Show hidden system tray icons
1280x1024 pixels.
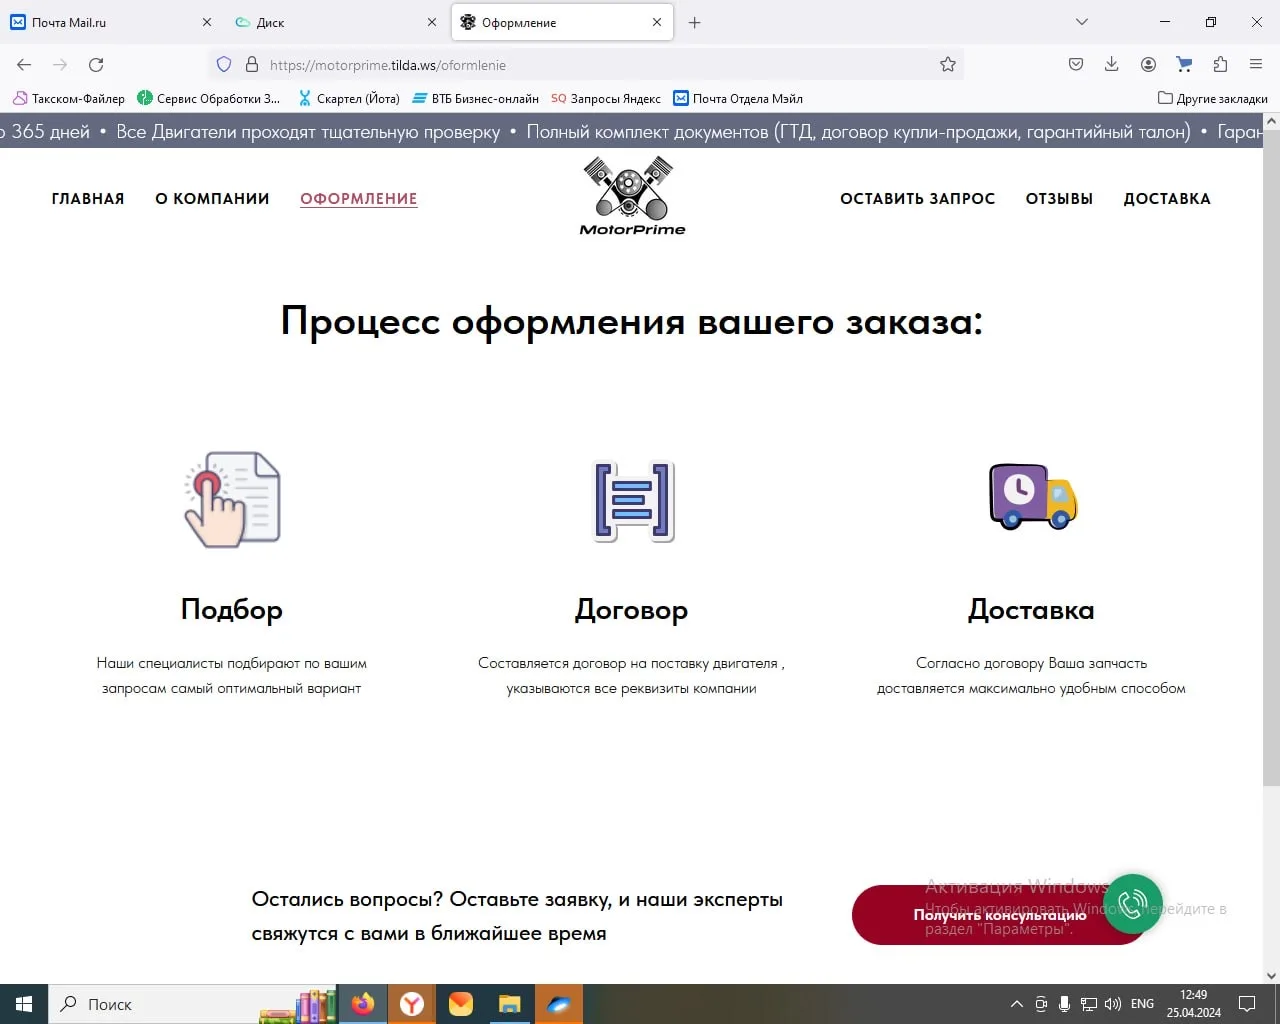tap(1017, 1004)
